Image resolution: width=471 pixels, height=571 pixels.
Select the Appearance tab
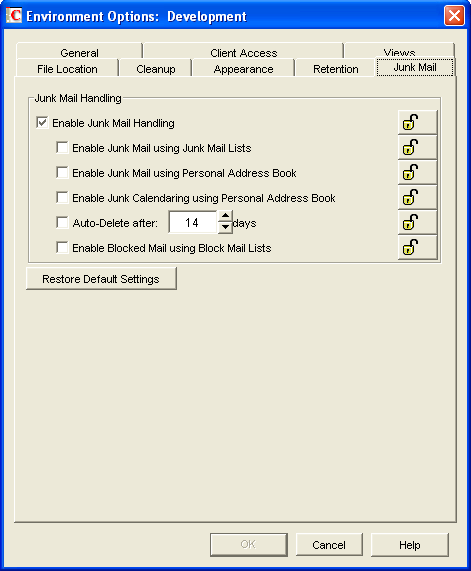pyautogui.click(x=243, y=69)
